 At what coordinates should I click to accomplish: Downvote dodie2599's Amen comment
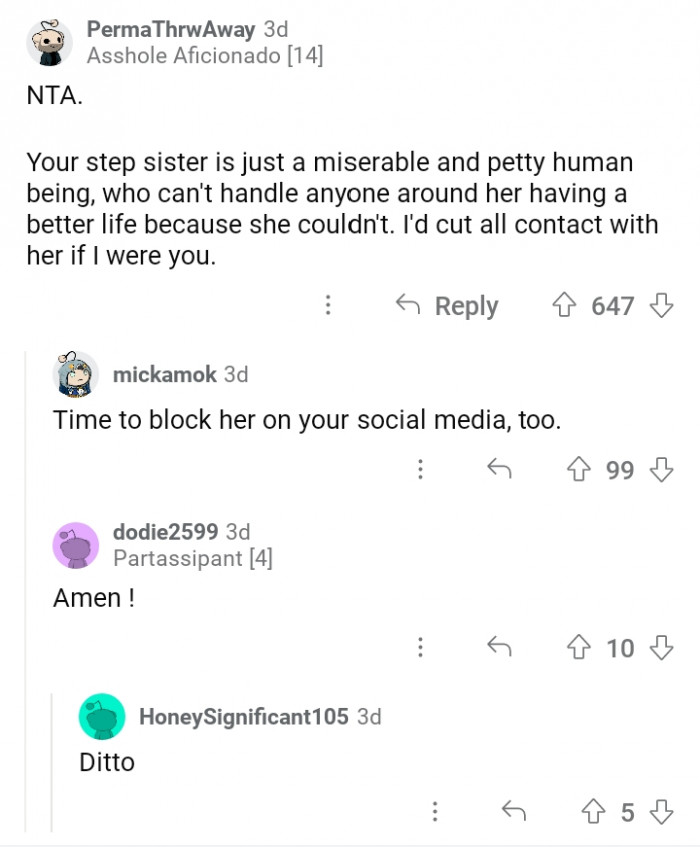[659, 648]
